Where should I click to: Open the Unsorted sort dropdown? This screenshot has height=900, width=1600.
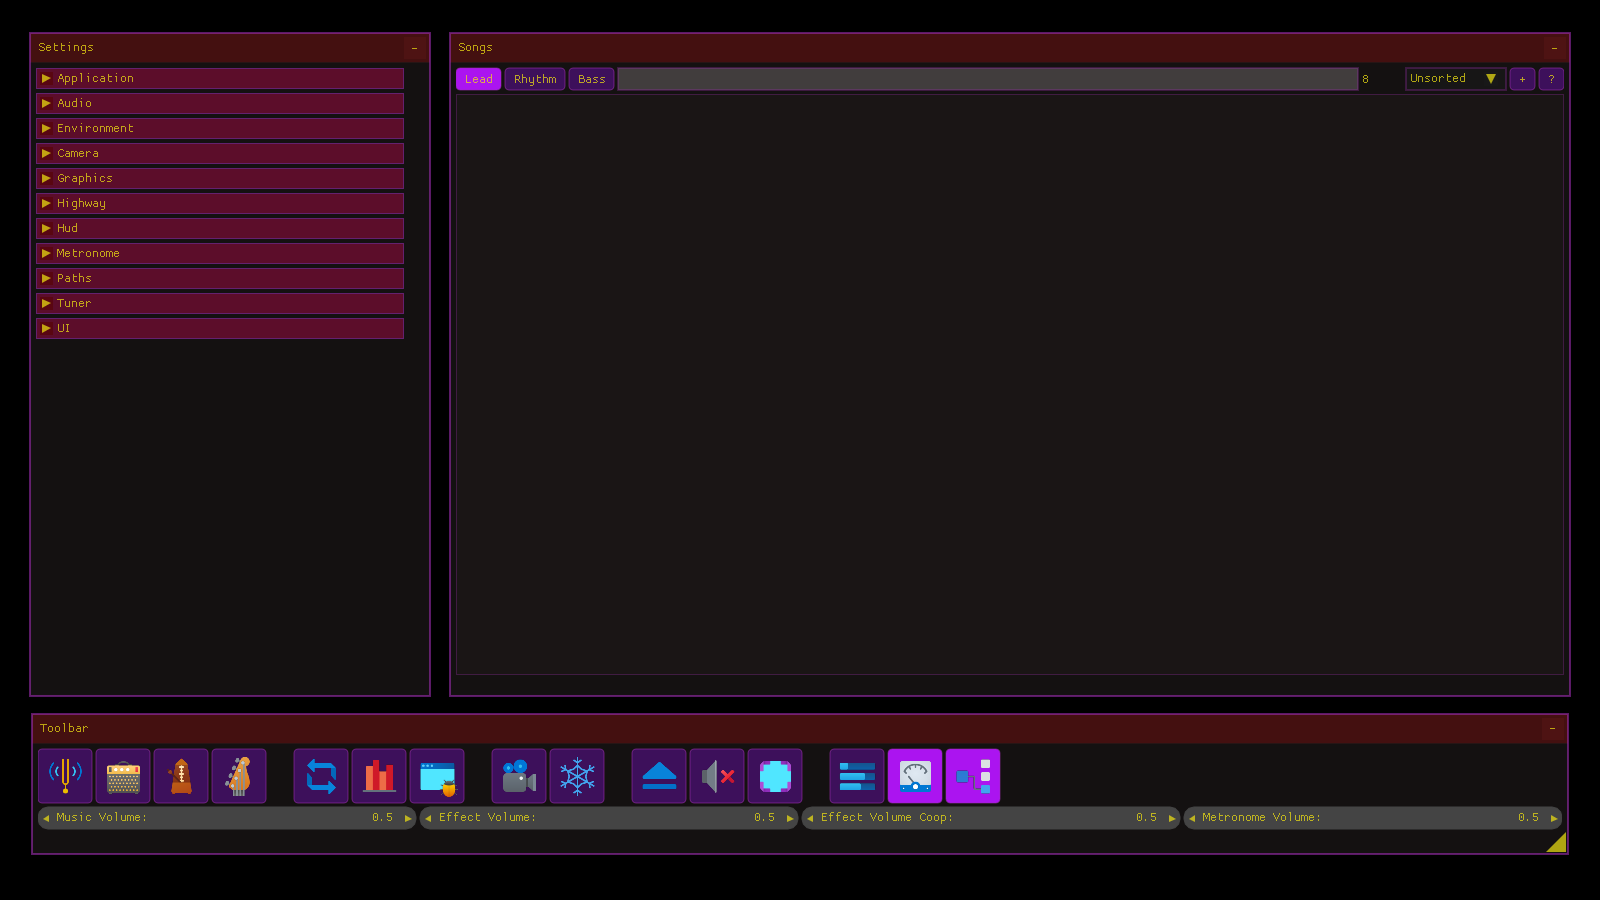(1455, 79)
